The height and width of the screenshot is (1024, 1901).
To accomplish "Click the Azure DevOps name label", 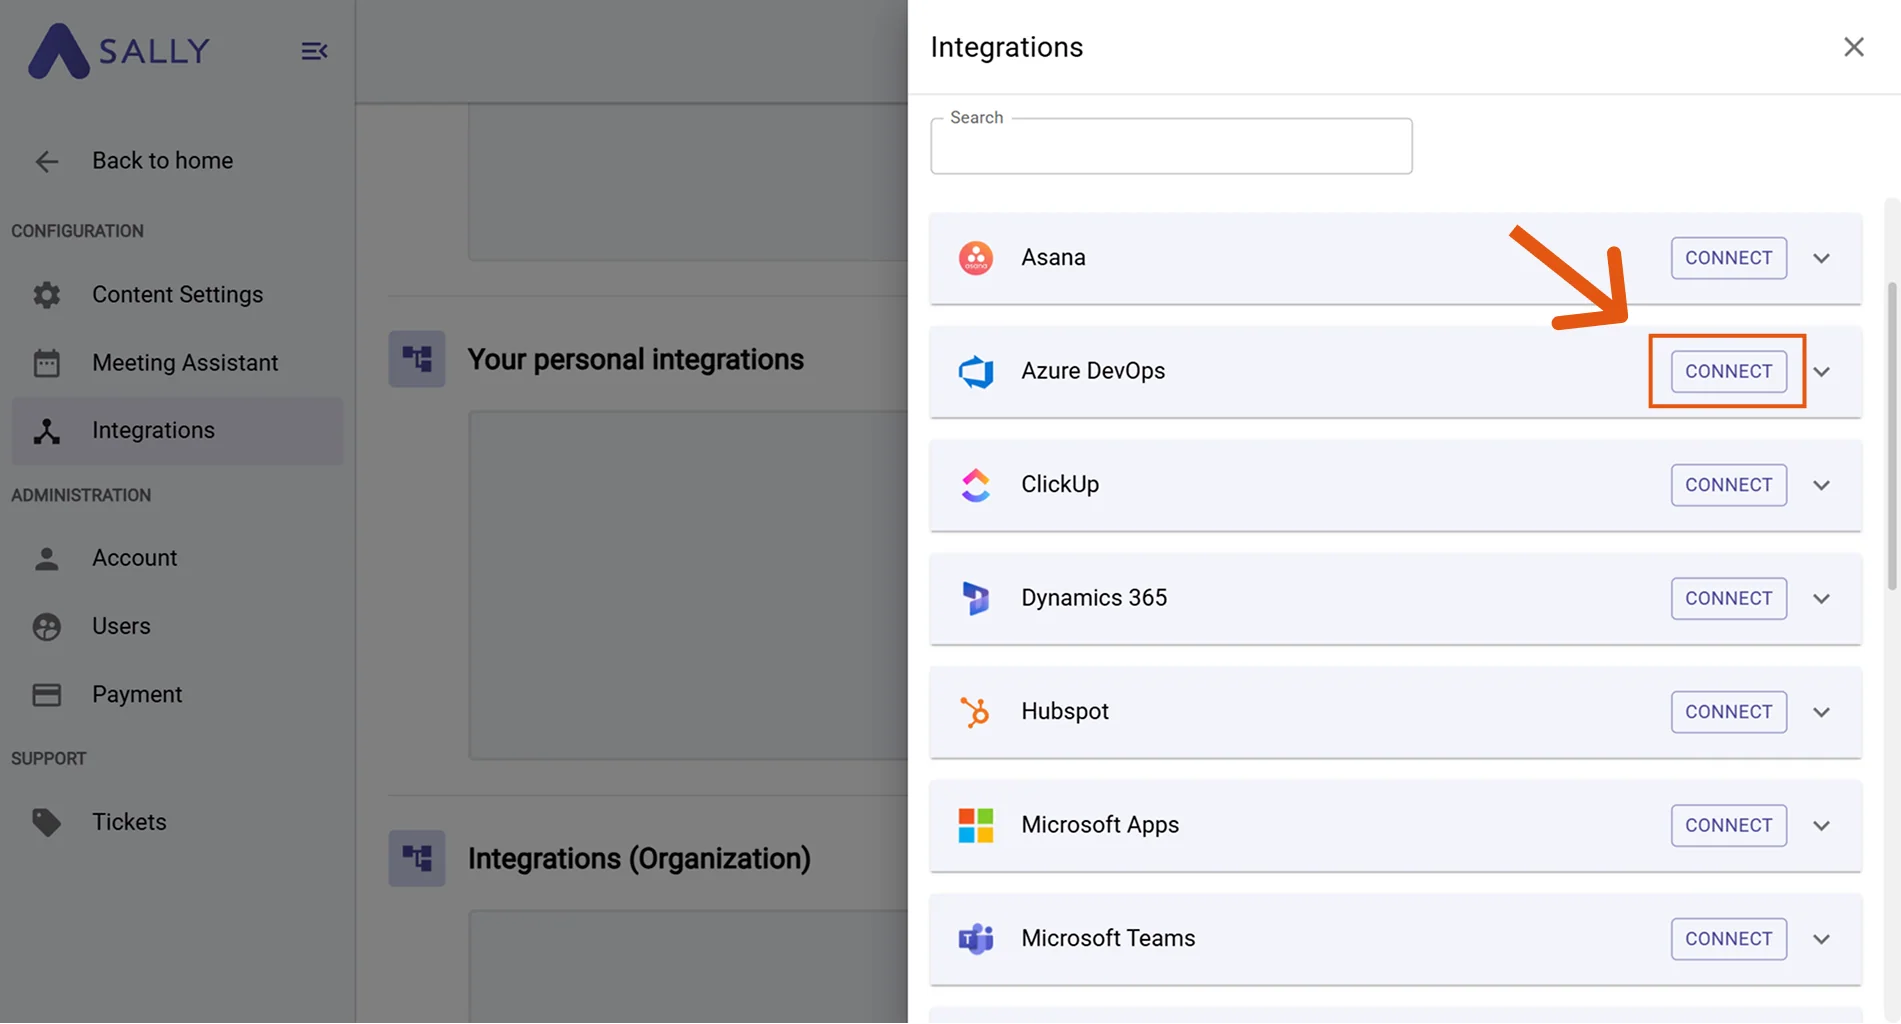I will (x=1093, y=371).
